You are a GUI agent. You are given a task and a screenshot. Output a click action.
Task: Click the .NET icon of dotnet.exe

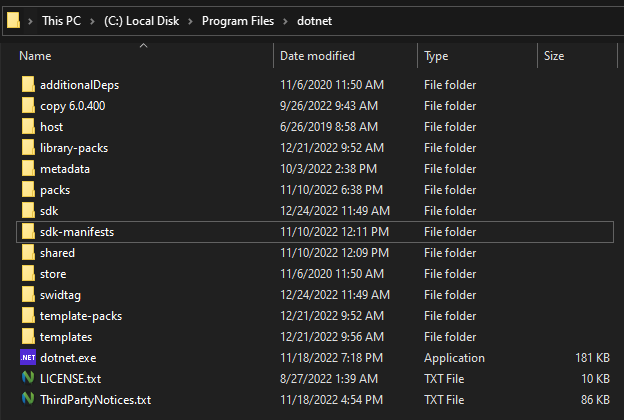[28, 357]
